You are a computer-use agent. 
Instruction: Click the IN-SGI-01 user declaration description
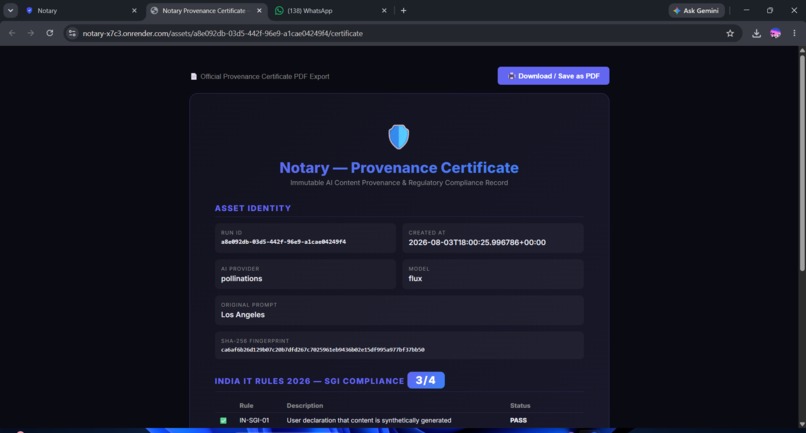369,420
